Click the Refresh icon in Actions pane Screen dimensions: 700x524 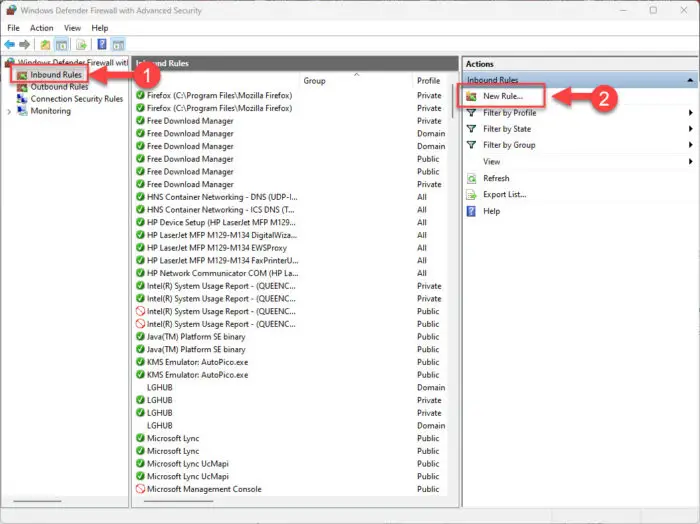pyautogui.click(x=471, y=179)
